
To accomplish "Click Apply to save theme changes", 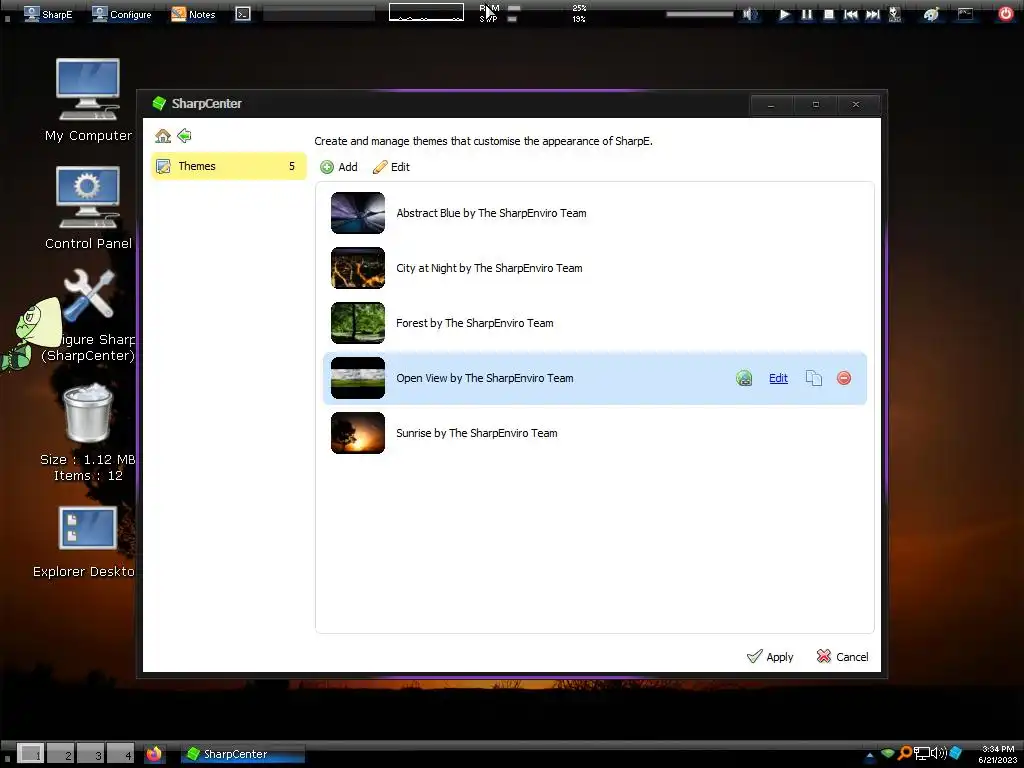I will point(770,656).
